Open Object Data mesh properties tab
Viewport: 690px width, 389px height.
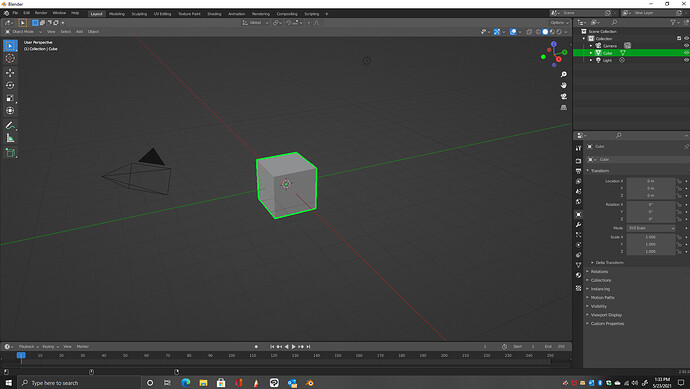click(579, 265)
